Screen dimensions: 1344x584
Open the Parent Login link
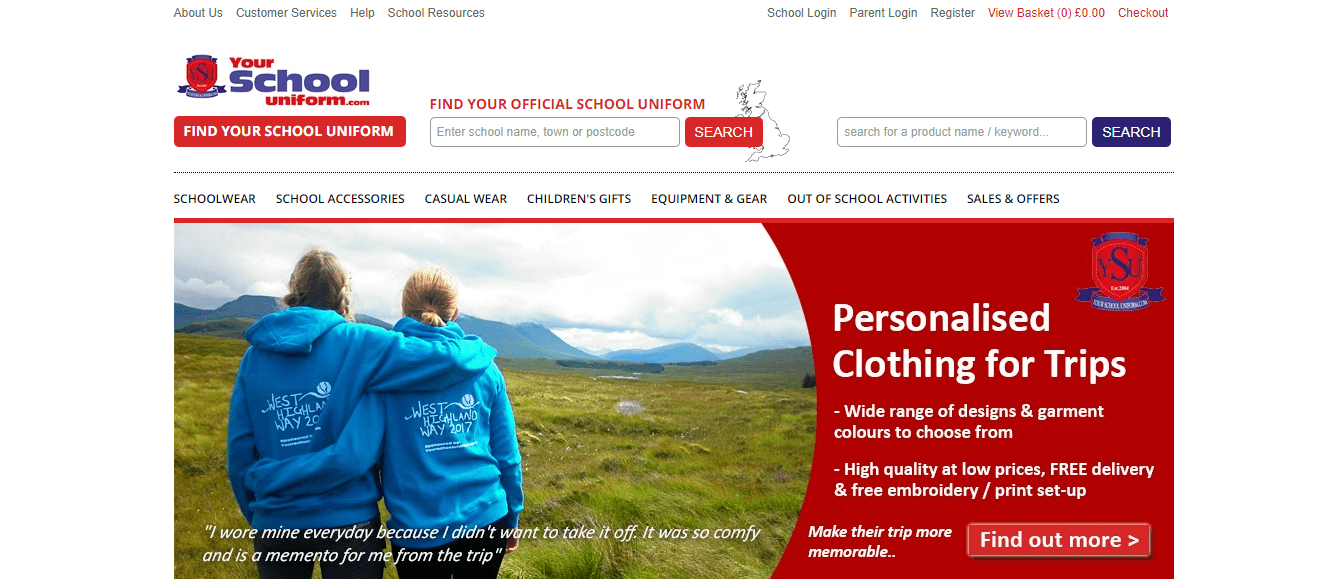tap(883, 13)
